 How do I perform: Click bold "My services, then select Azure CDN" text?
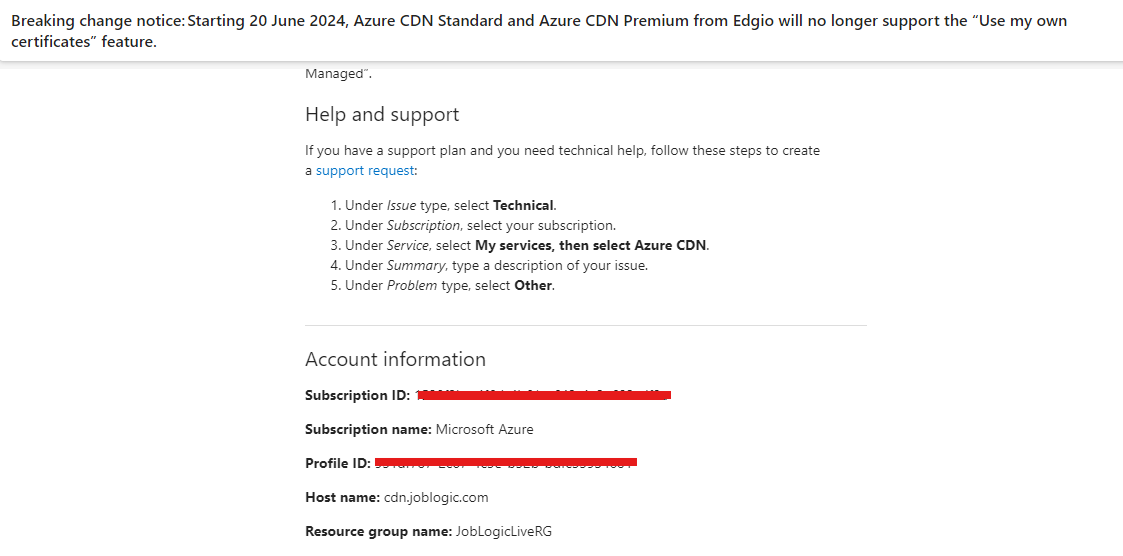592,245
